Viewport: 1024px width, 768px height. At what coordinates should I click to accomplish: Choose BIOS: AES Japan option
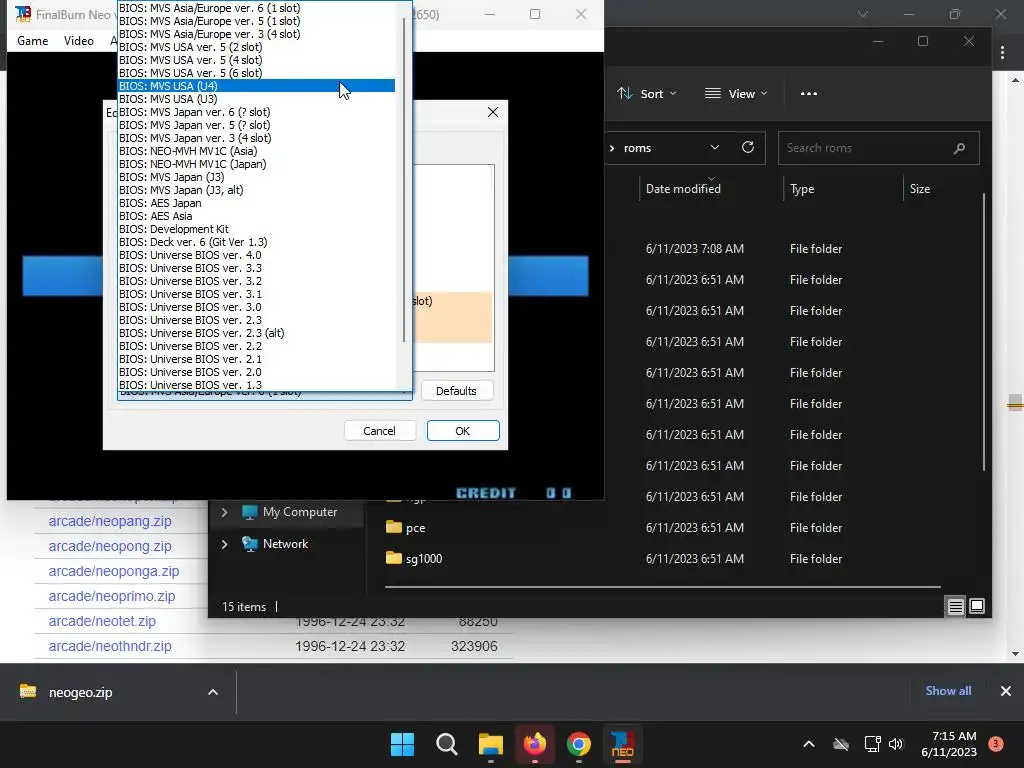pyautogui.click(x=256, y=203)
